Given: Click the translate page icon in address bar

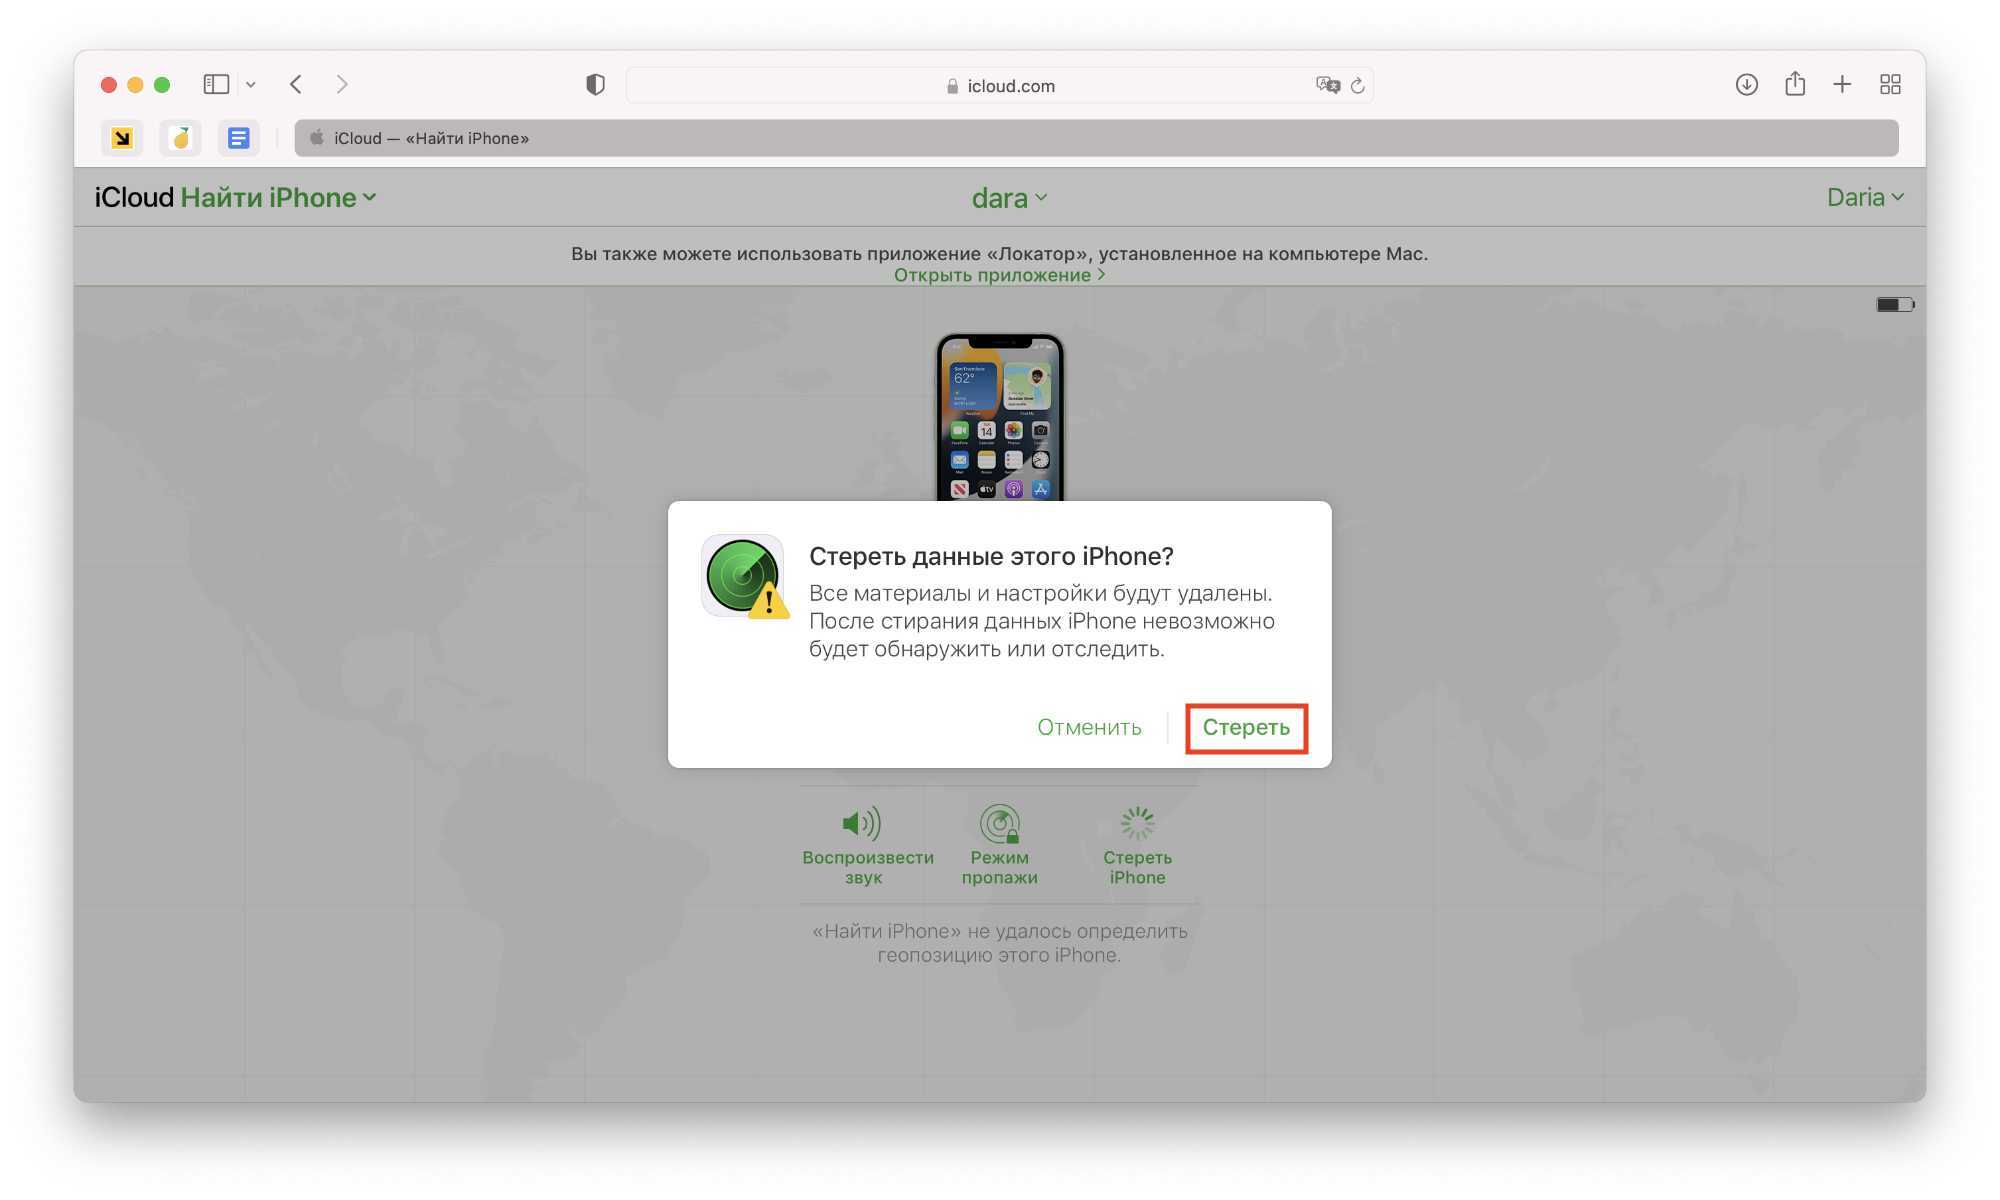Looking at the screenshot, I should pyautogui.click(x=1327, y=86).
